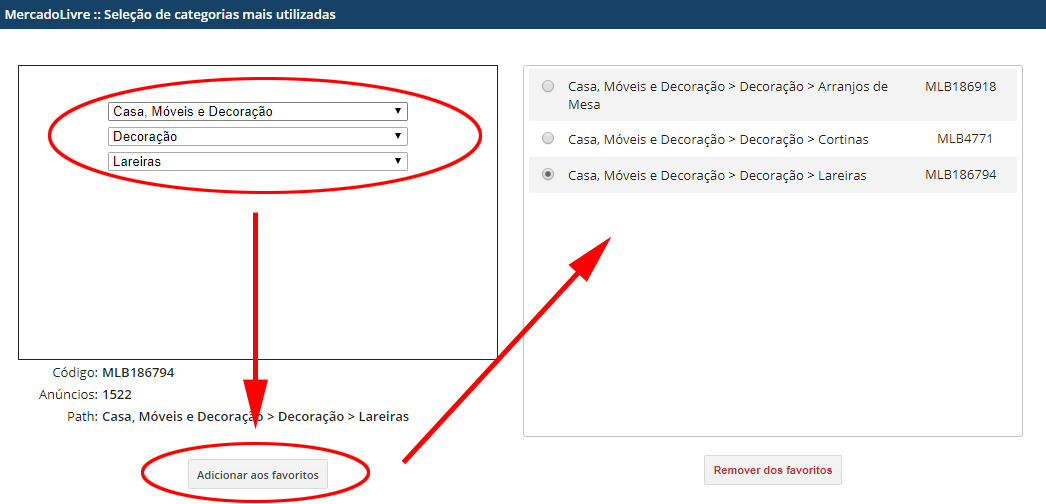Open the 'Casa, Móveis e Decoração' category dropdown
The height and width of the screenshot is (504, 1046).
pos(257,111)
